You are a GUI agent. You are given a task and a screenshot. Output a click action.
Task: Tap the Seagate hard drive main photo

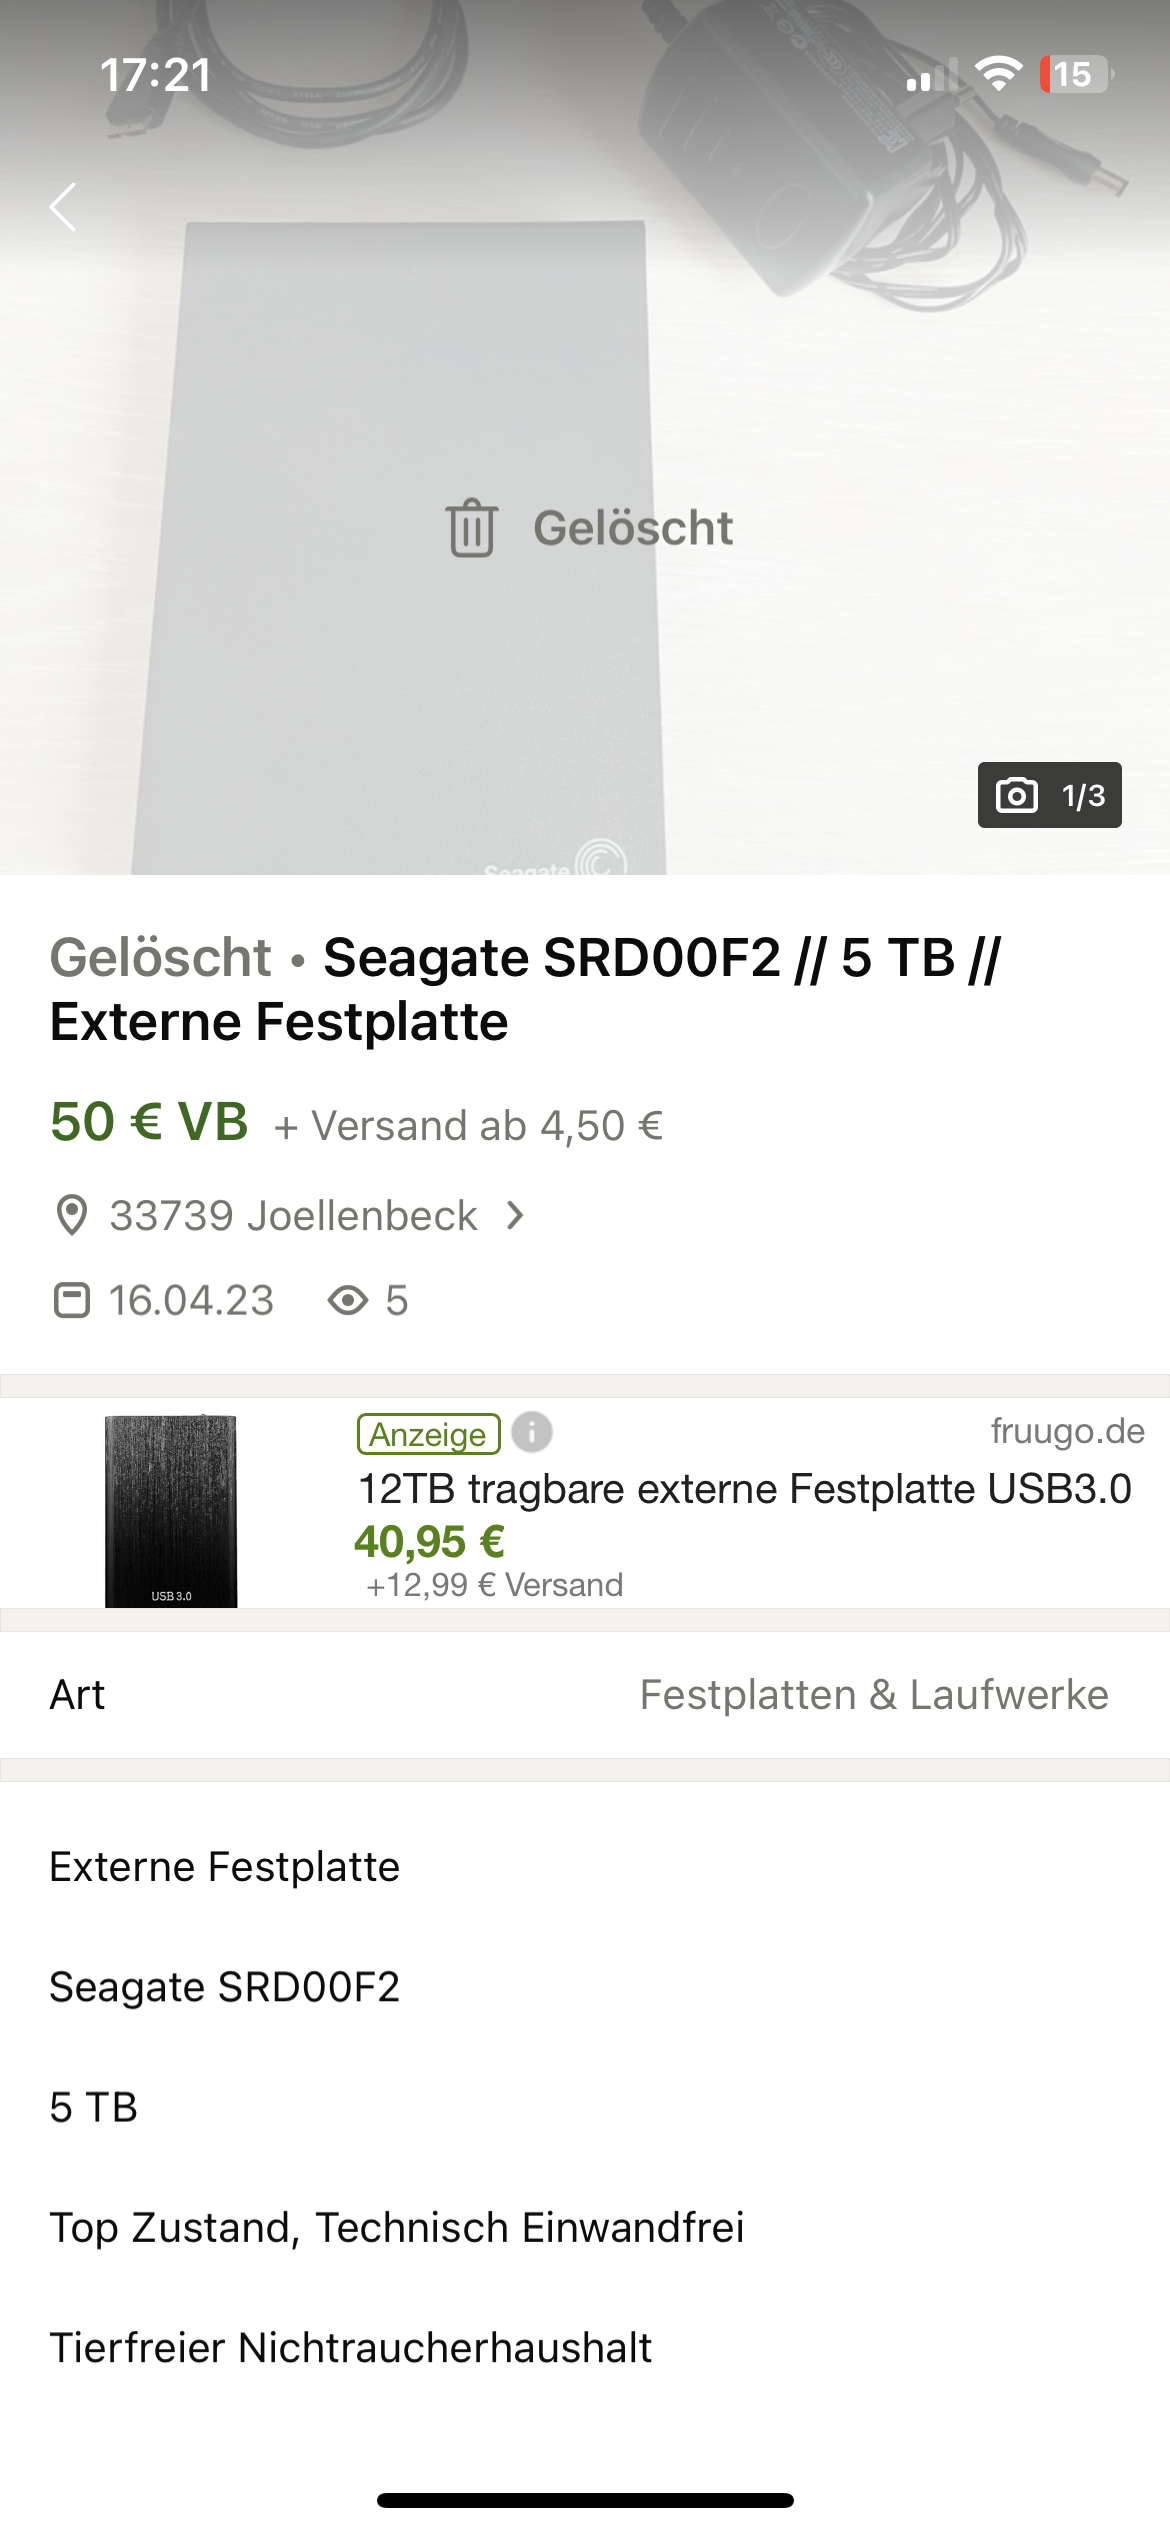tap(585, 437)
